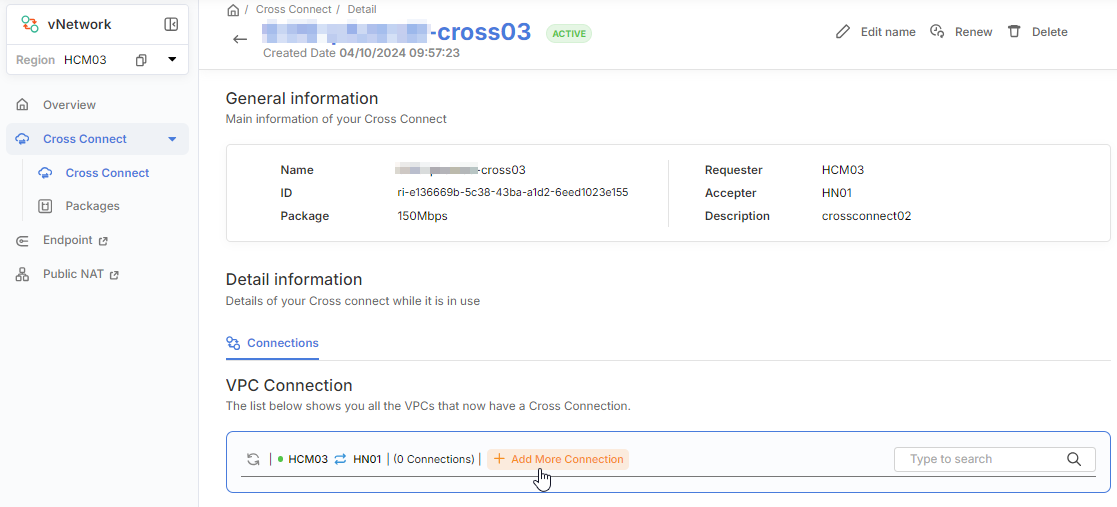Click the home icon in breadcrumb
The width and height of the screenshot is (1117, 507).
point(233,10)
